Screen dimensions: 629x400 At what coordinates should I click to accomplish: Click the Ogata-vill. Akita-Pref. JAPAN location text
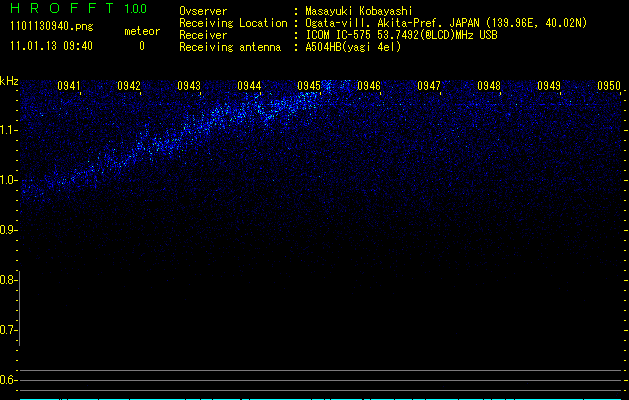pos(446,23)
